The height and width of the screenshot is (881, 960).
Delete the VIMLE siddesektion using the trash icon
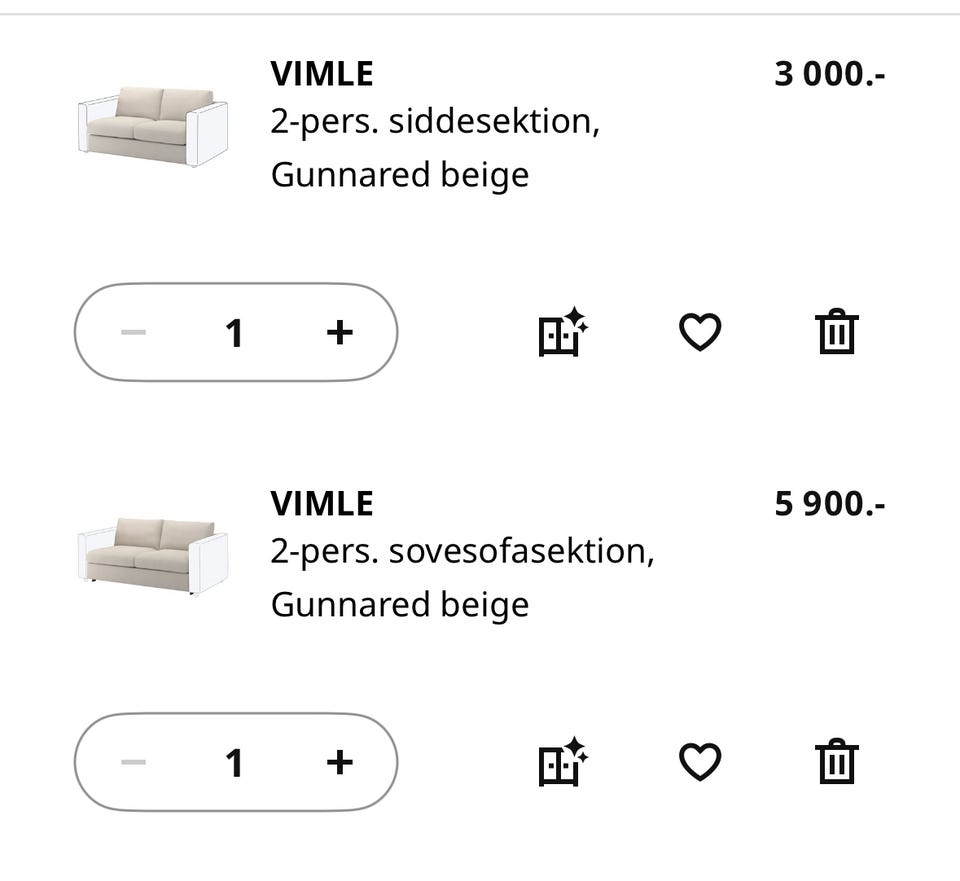point(838,333)
